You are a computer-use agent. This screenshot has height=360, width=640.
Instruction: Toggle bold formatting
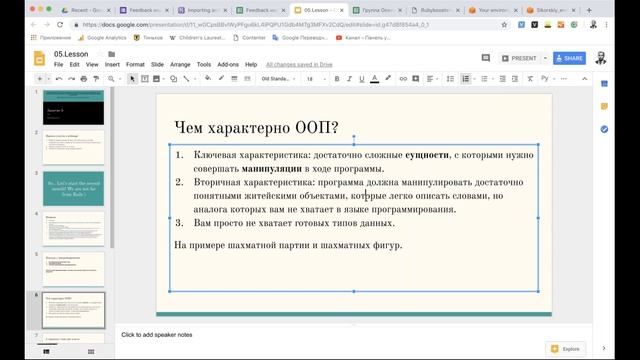coord(337,79)
